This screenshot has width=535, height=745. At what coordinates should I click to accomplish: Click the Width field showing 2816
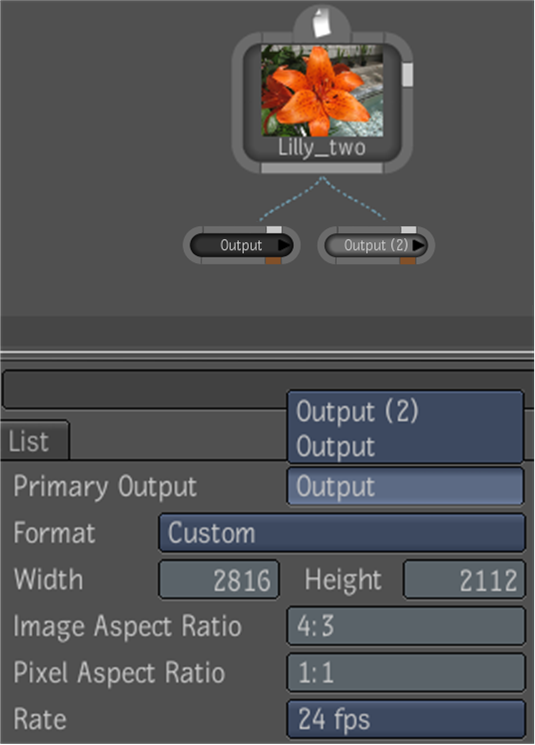[x=219, y=580]
